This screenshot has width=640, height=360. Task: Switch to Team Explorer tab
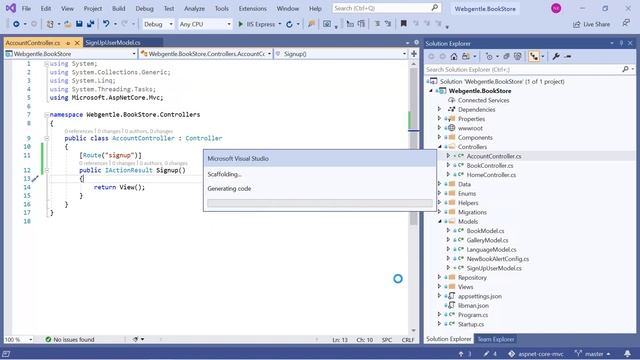click(x=496, y=339)
